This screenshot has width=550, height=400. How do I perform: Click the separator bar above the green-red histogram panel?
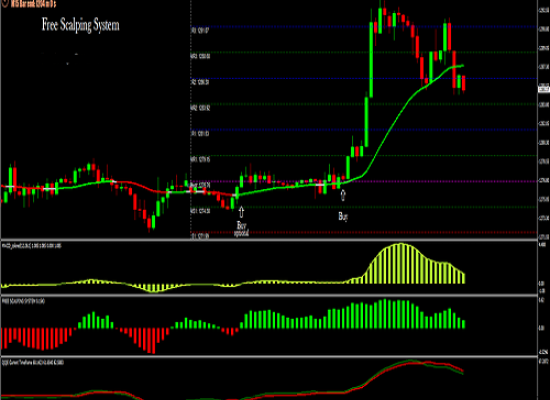[x=269, y=296]
